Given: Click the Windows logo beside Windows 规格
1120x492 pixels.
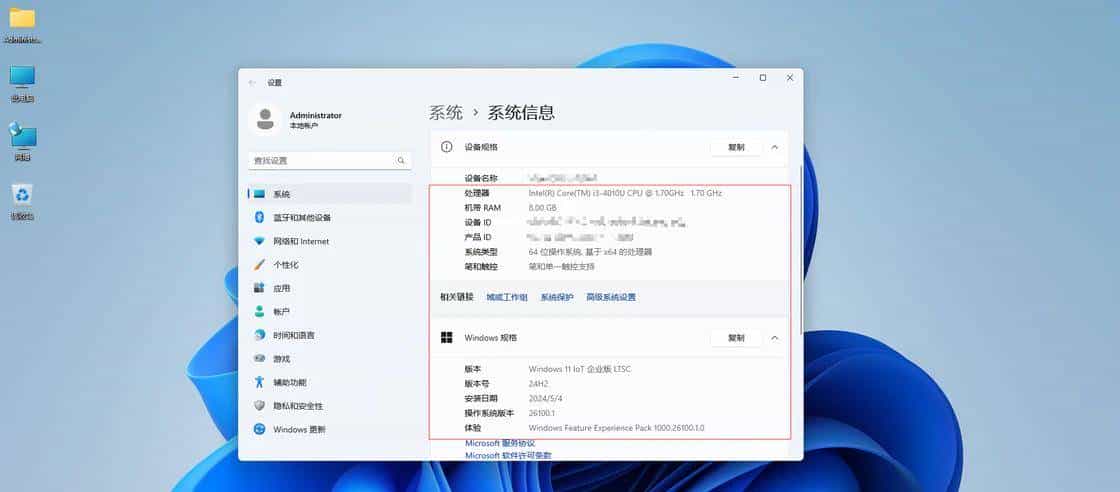Looking at the screenshot, I should point(447,338).
